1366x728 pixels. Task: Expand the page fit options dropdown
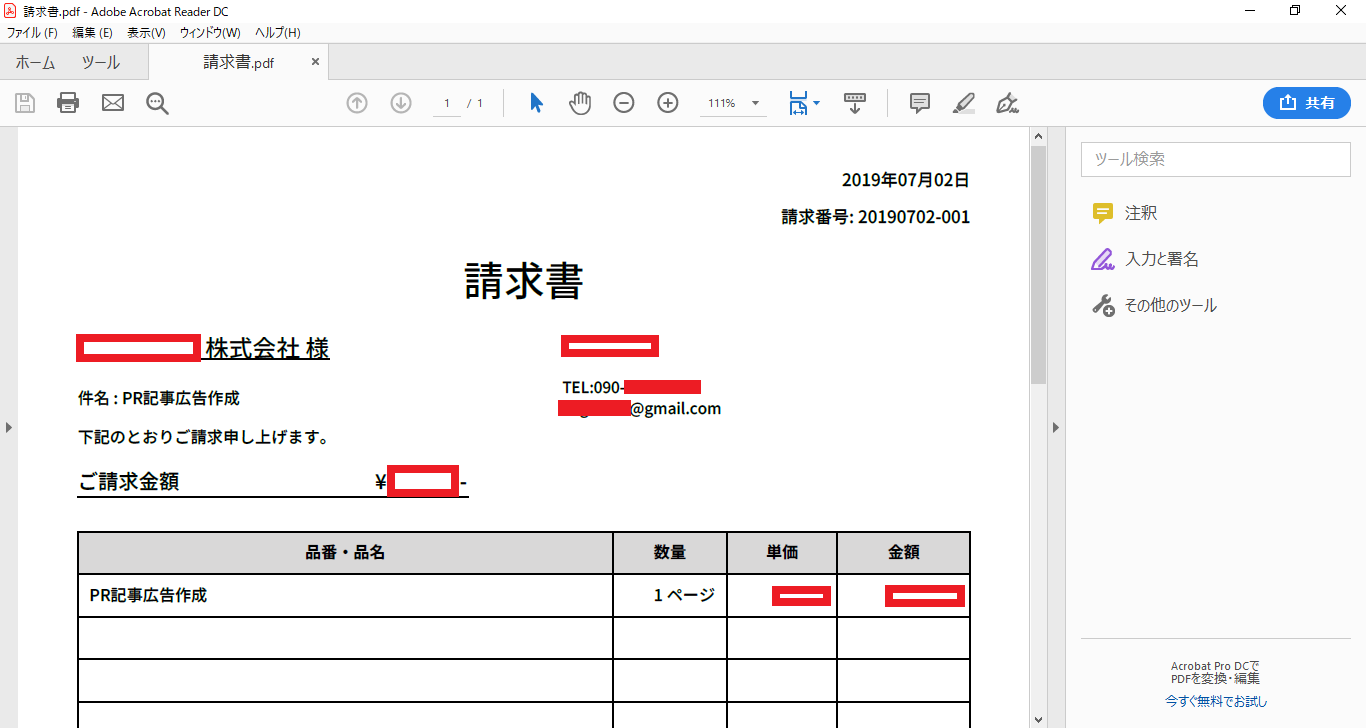817,103
